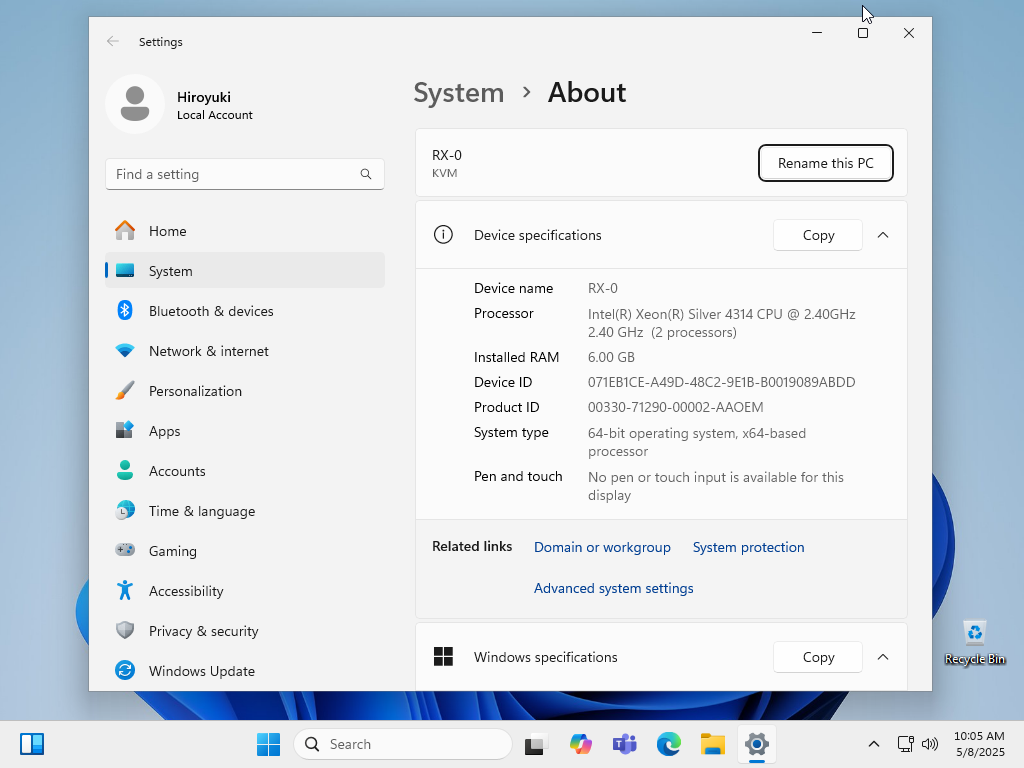
Task: Click the Time & language clock-globe icon
Action: tap(125, 511)
